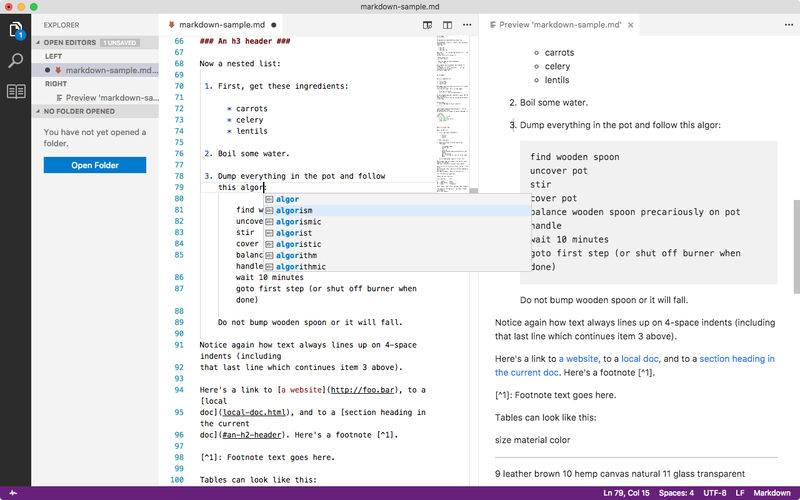Screen dimensions: 800x500
Task: Click the editor minimap
Action: click(453, 112)
